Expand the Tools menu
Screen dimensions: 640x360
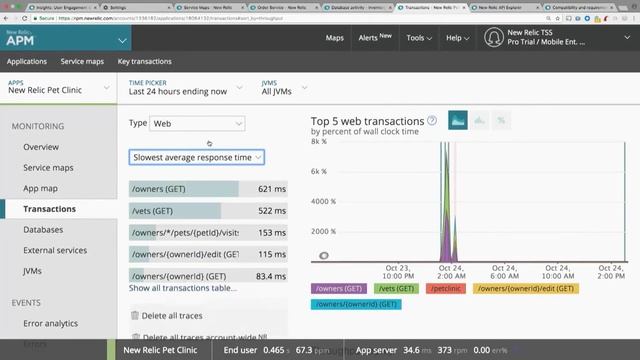click(x=419, y=38)
